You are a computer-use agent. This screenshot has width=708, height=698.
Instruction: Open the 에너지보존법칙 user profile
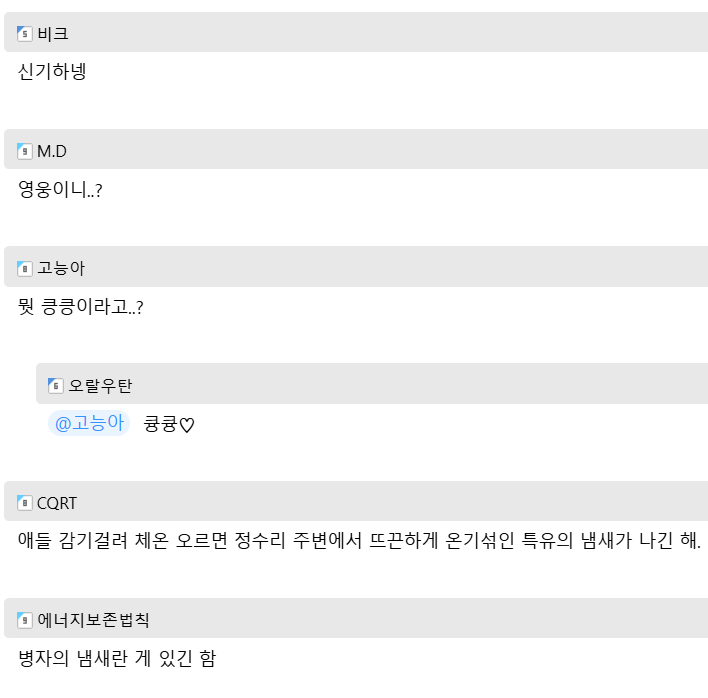pyautogui.click(x=93, y=620)
